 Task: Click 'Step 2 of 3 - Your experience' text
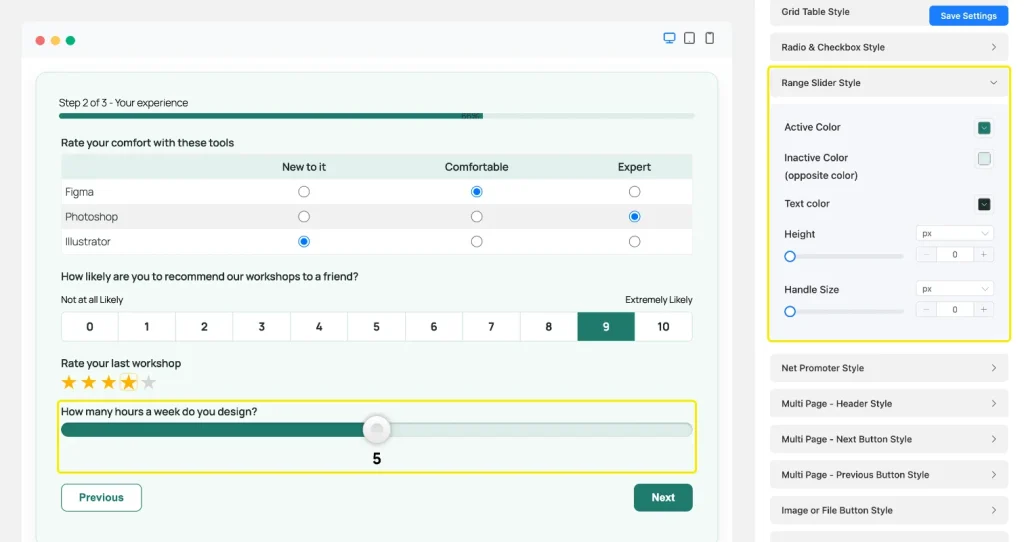[x=123, y=103]
